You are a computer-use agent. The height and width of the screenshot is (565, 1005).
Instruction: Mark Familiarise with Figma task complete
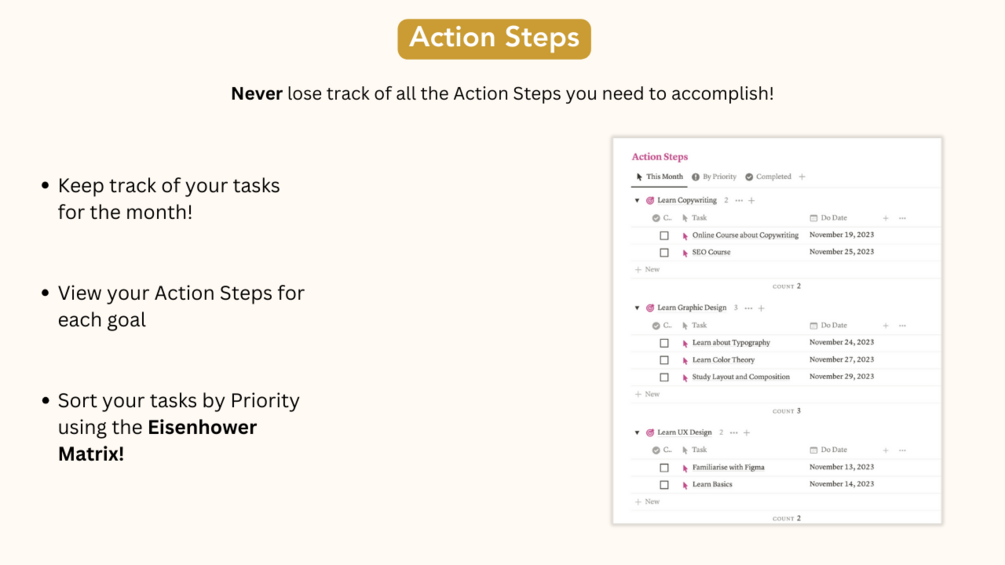(664, 468)
